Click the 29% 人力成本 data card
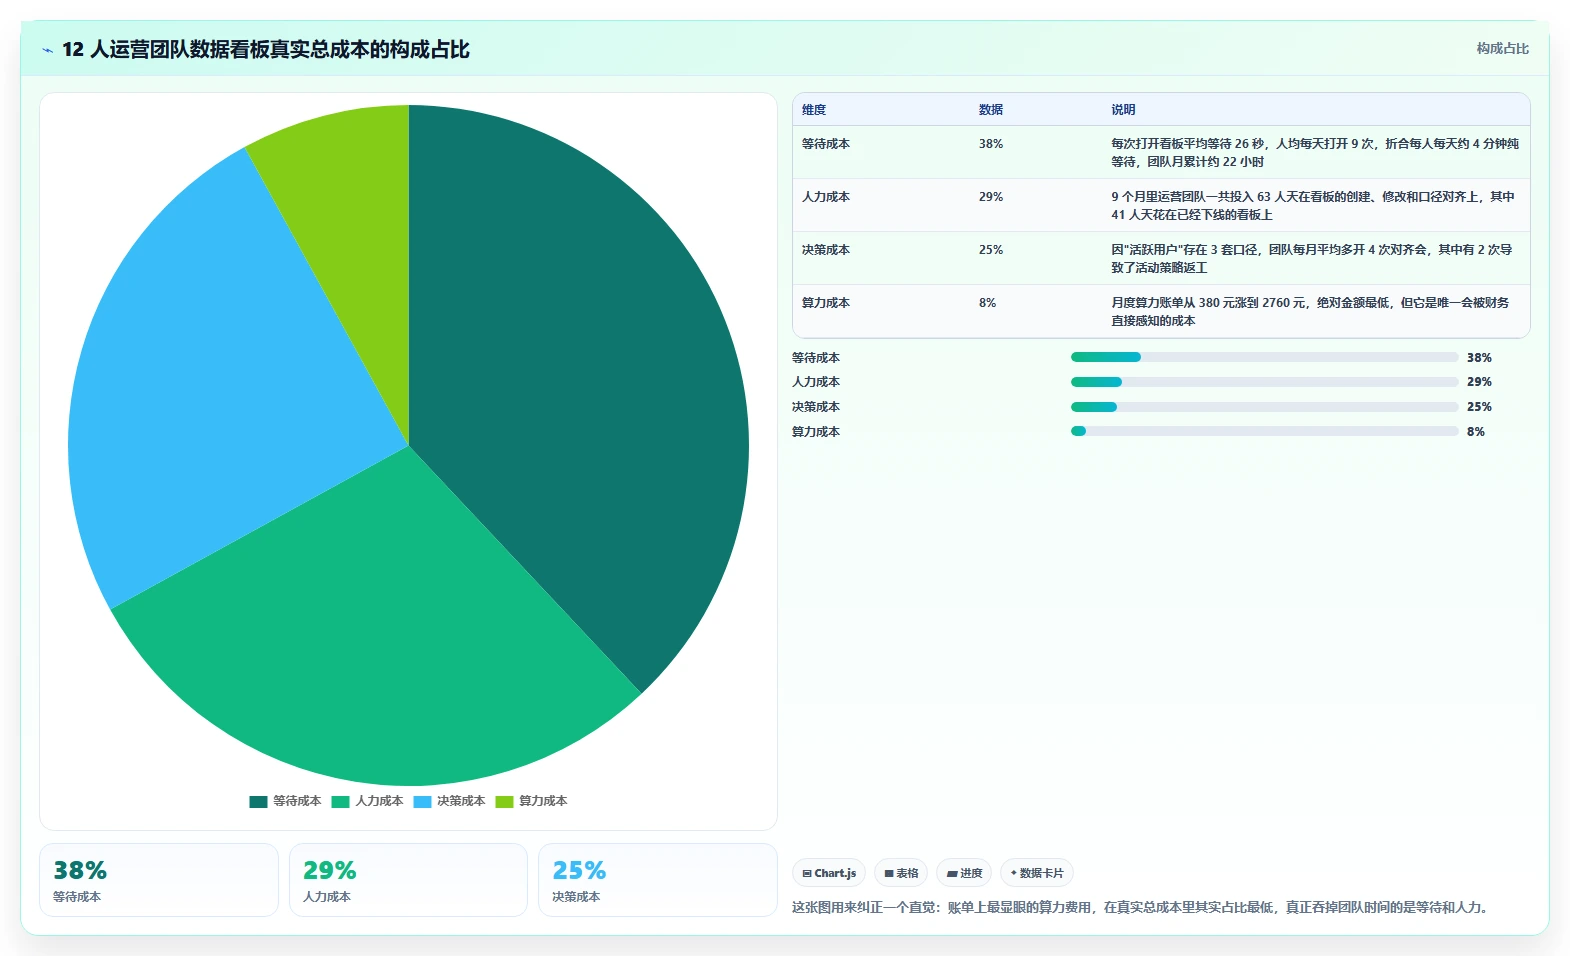1570x956 pixels. 408,880
